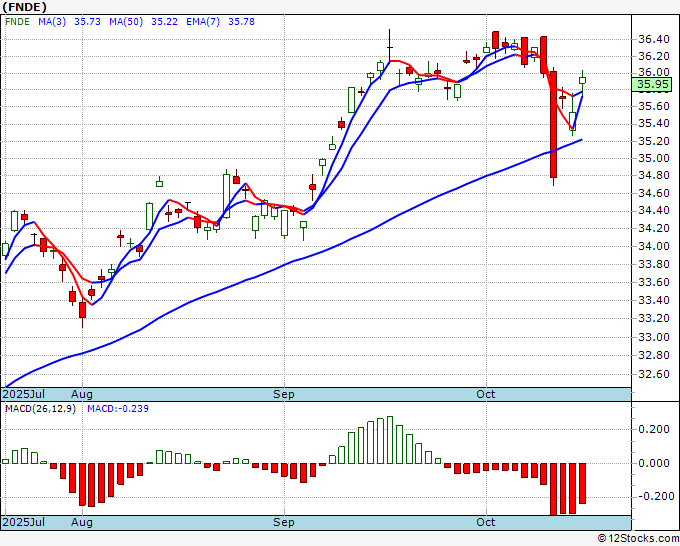Click the 33.40 price axis label

pos(654,300)
